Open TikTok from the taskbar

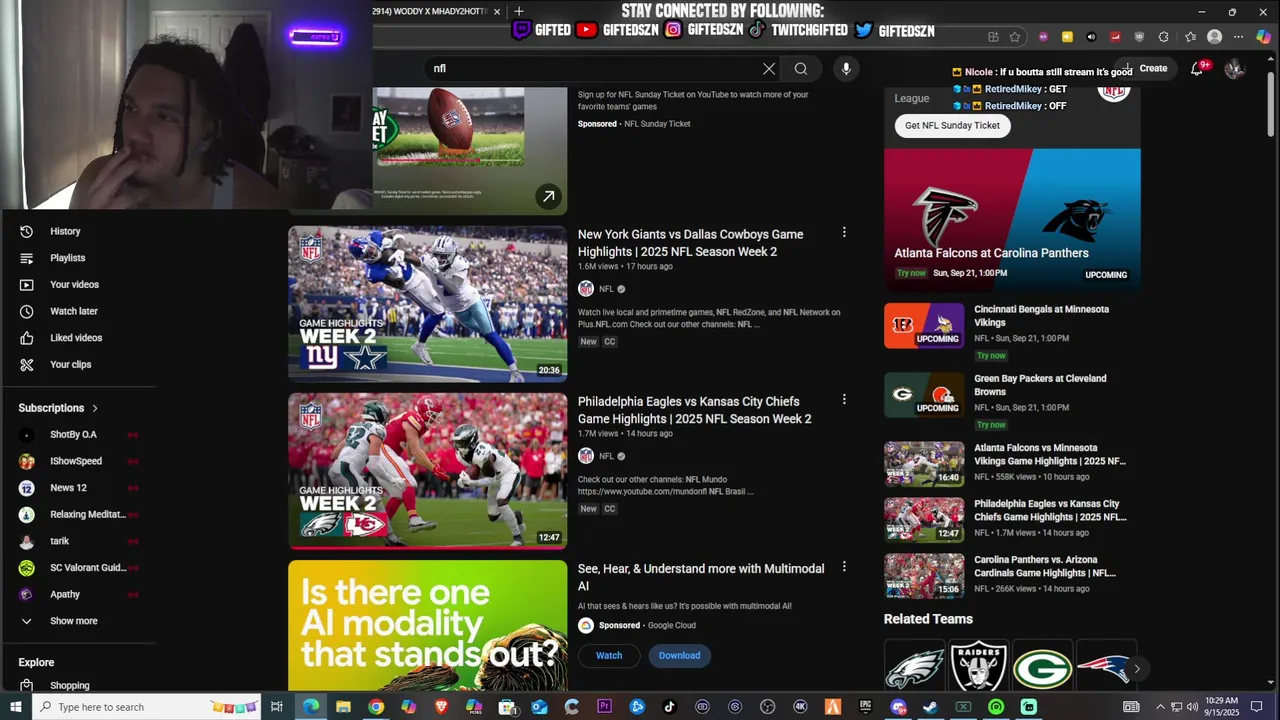(669, 707)
